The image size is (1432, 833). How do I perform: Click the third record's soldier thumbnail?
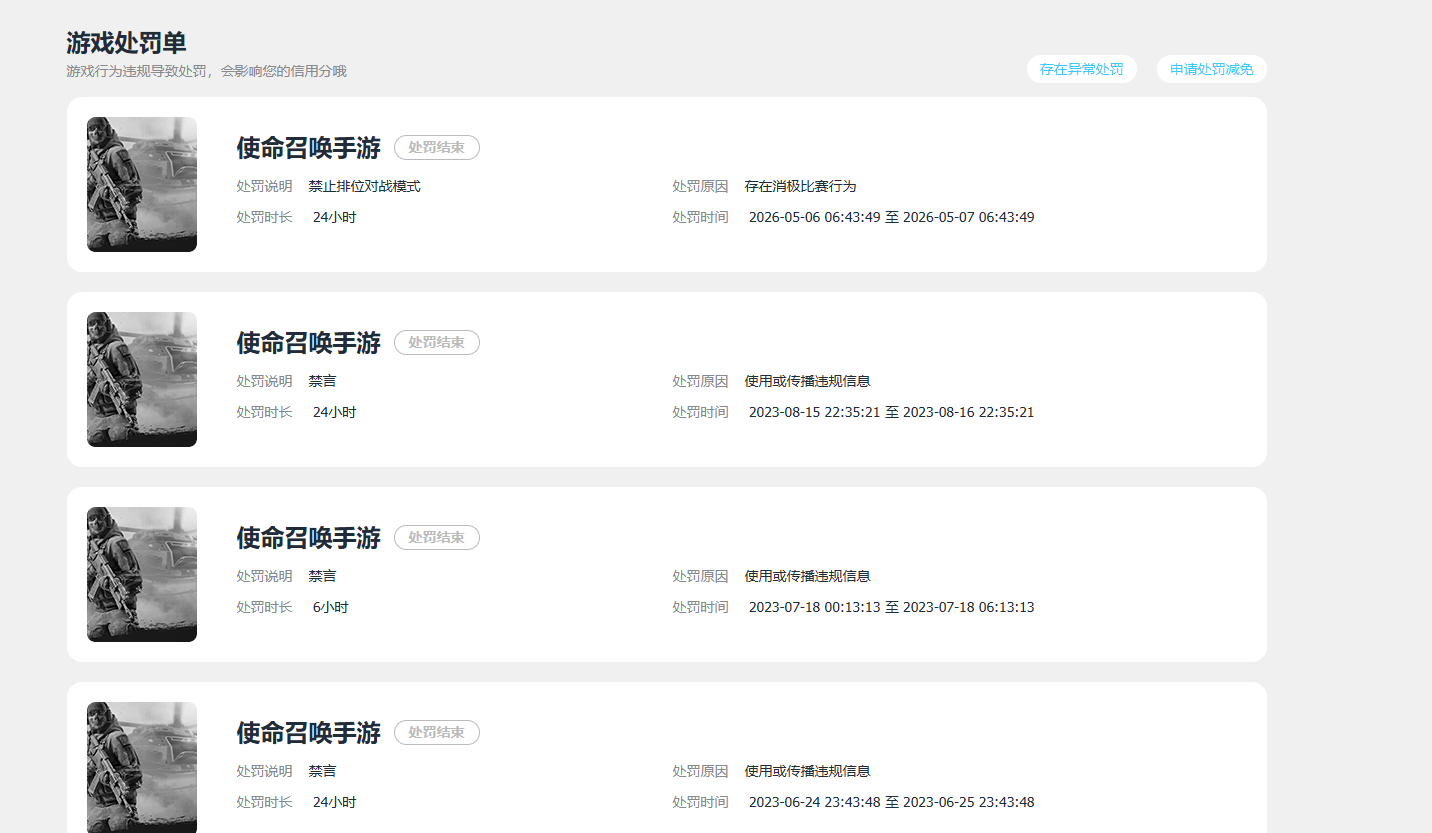pos(142,574)
